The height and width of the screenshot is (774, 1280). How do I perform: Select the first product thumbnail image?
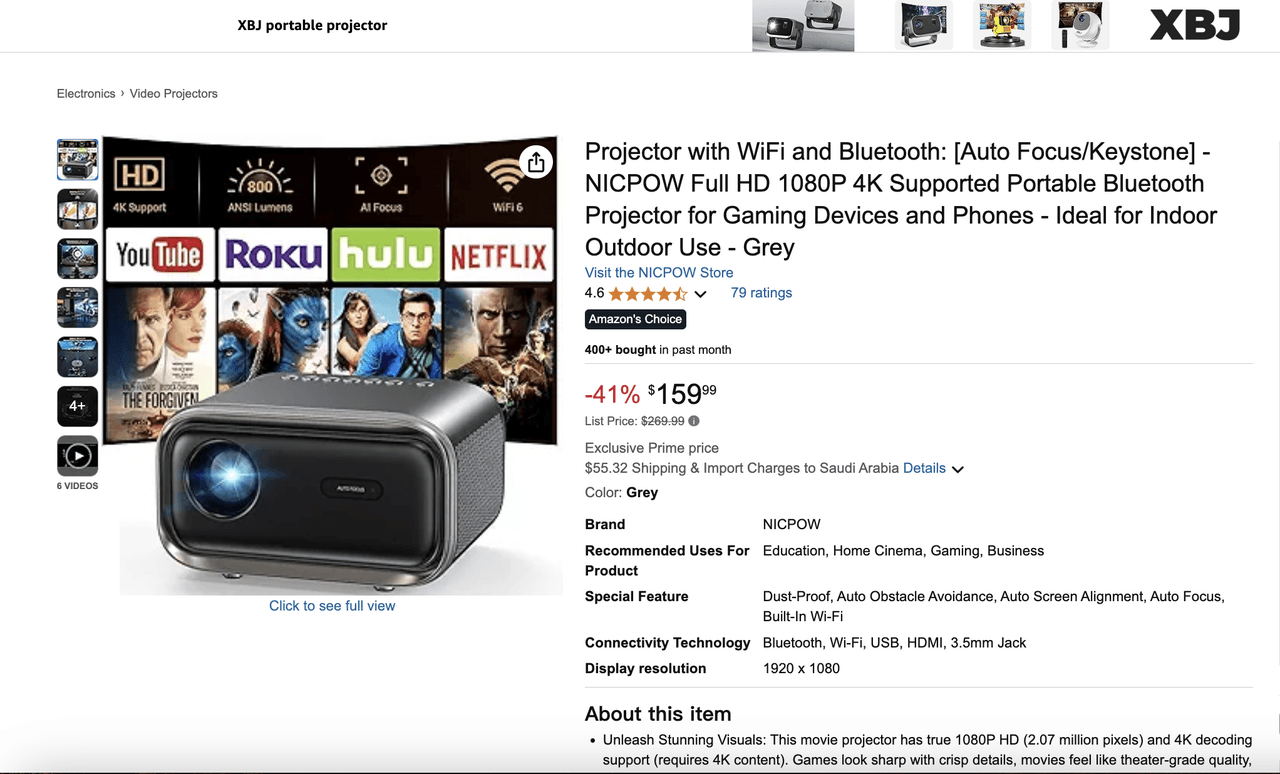click(x=78, y=160)
